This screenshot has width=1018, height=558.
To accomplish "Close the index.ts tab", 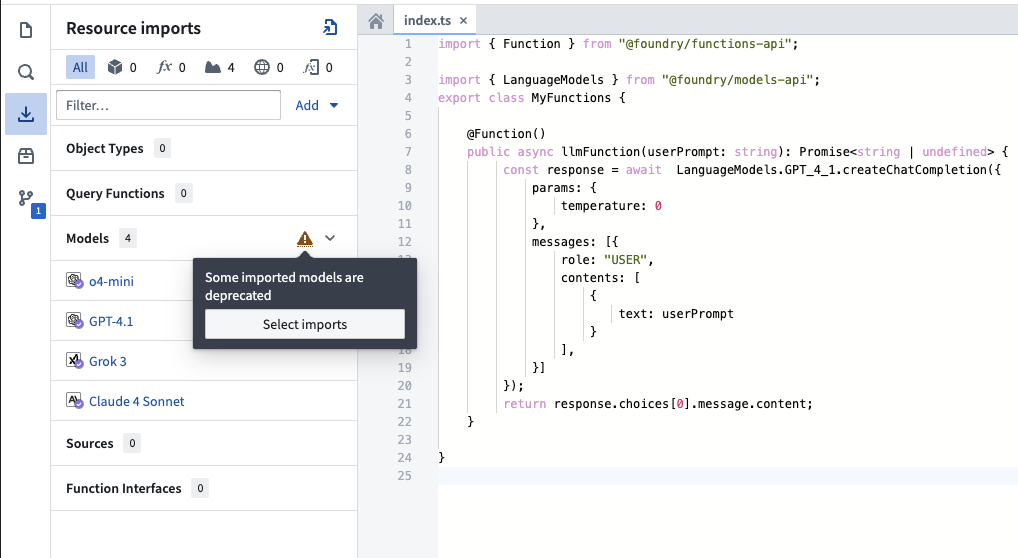I will (x=464, y=21).
